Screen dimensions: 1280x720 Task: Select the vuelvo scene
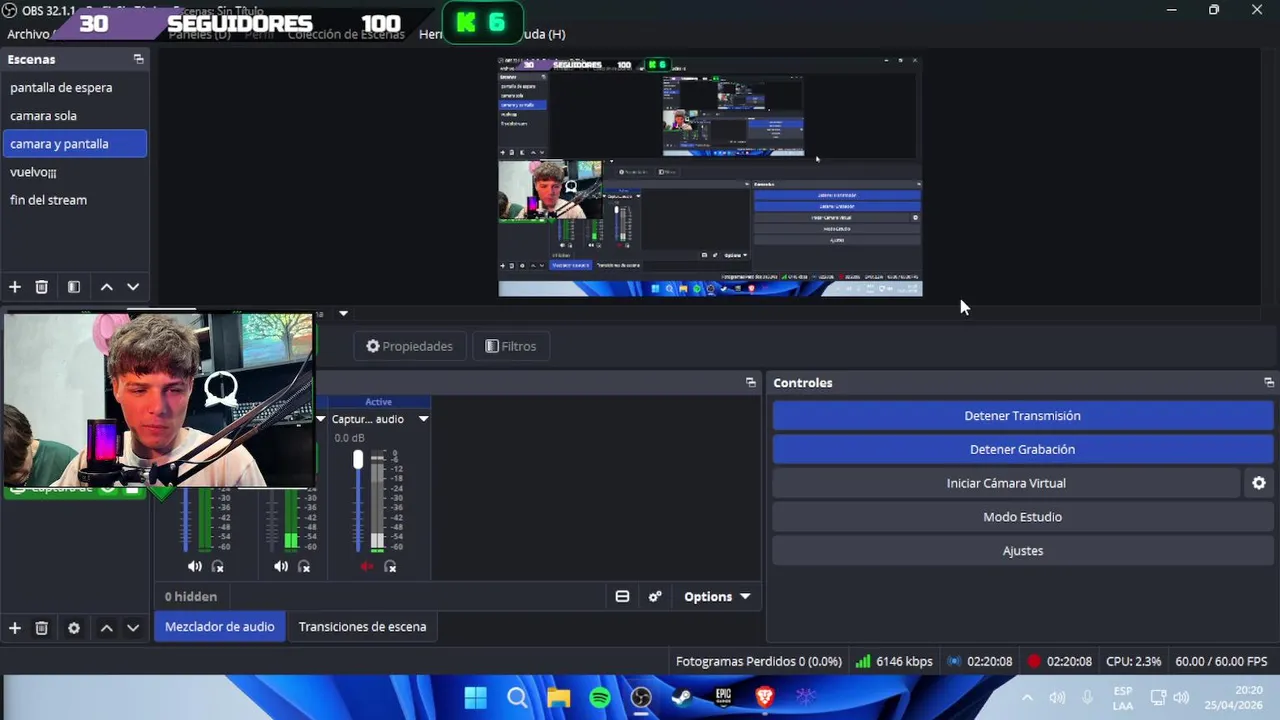click(x=75, y=171)
